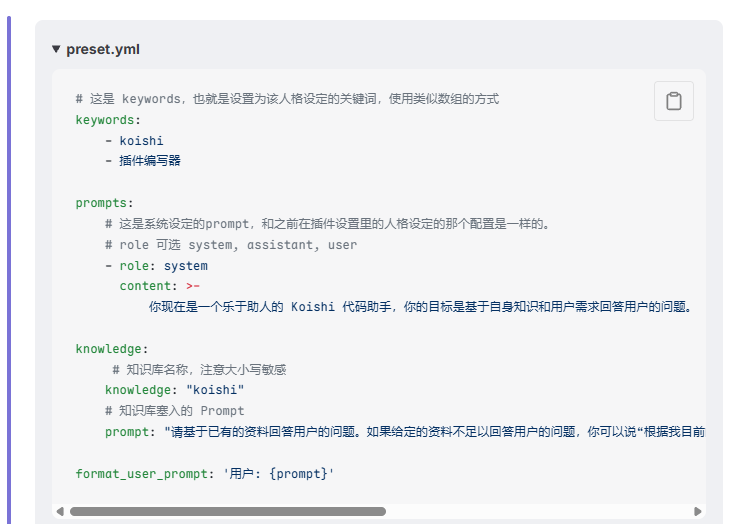The width and height of the screenshot is (750, 524).
Task: Click the "# role 可选" comment line
Action: pyautogui.click(x=230, y=245)
